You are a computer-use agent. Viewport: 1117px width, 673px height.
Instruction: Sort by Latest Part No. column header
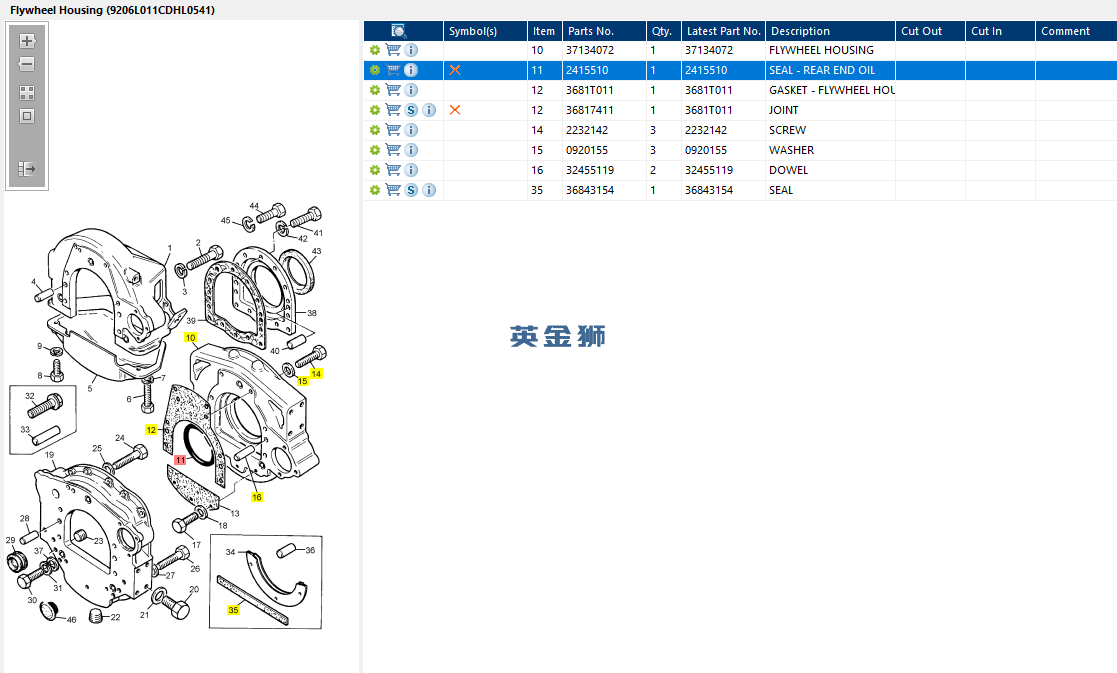coord(723,31)
